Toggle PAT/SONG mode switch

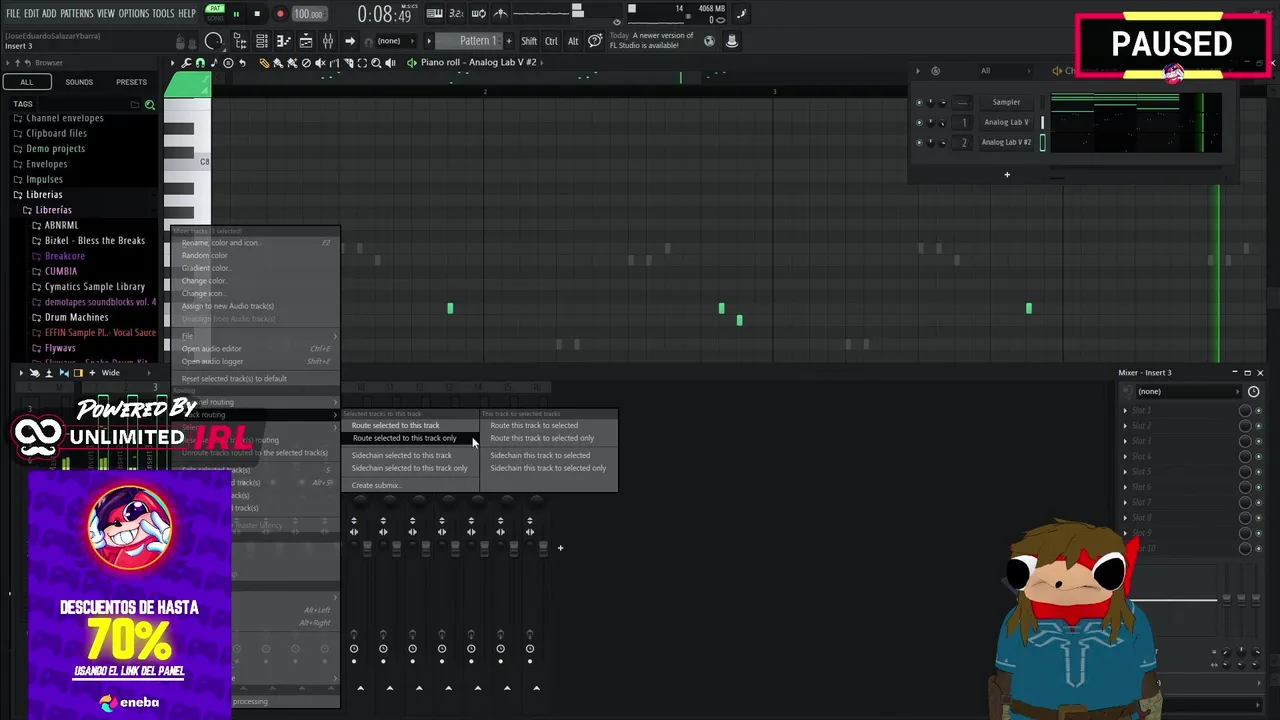click(x=215, y=13)
